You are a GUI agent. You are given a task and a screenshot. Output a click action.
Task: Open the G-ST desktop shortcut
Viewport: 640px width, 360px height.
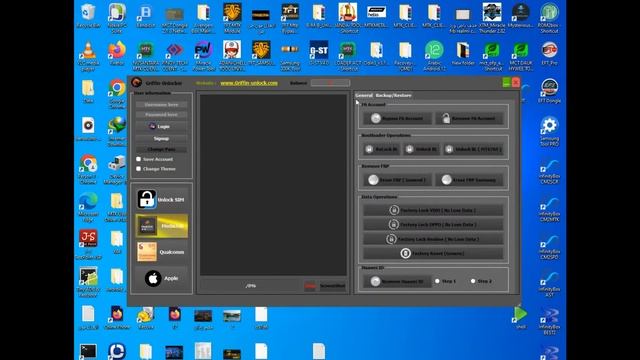pyautogui.click(x=319, y=53)
